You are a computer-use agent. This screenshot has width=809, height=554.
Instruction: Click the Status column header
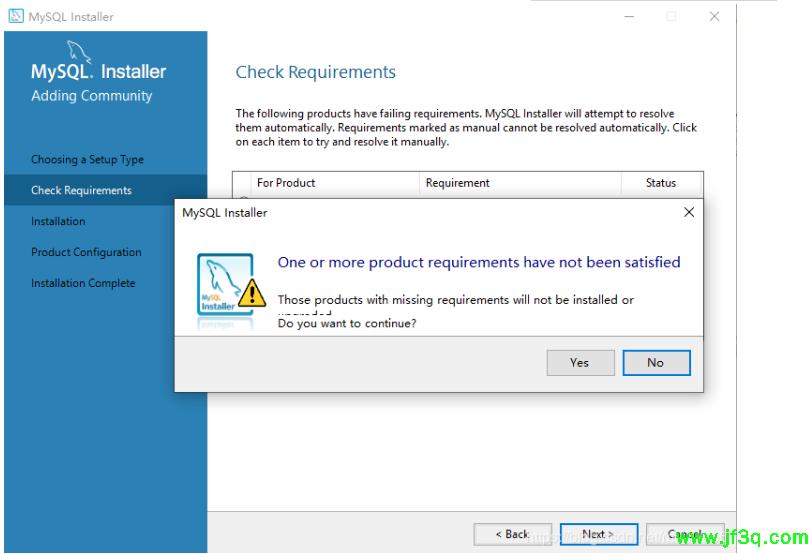click(660, 183)
